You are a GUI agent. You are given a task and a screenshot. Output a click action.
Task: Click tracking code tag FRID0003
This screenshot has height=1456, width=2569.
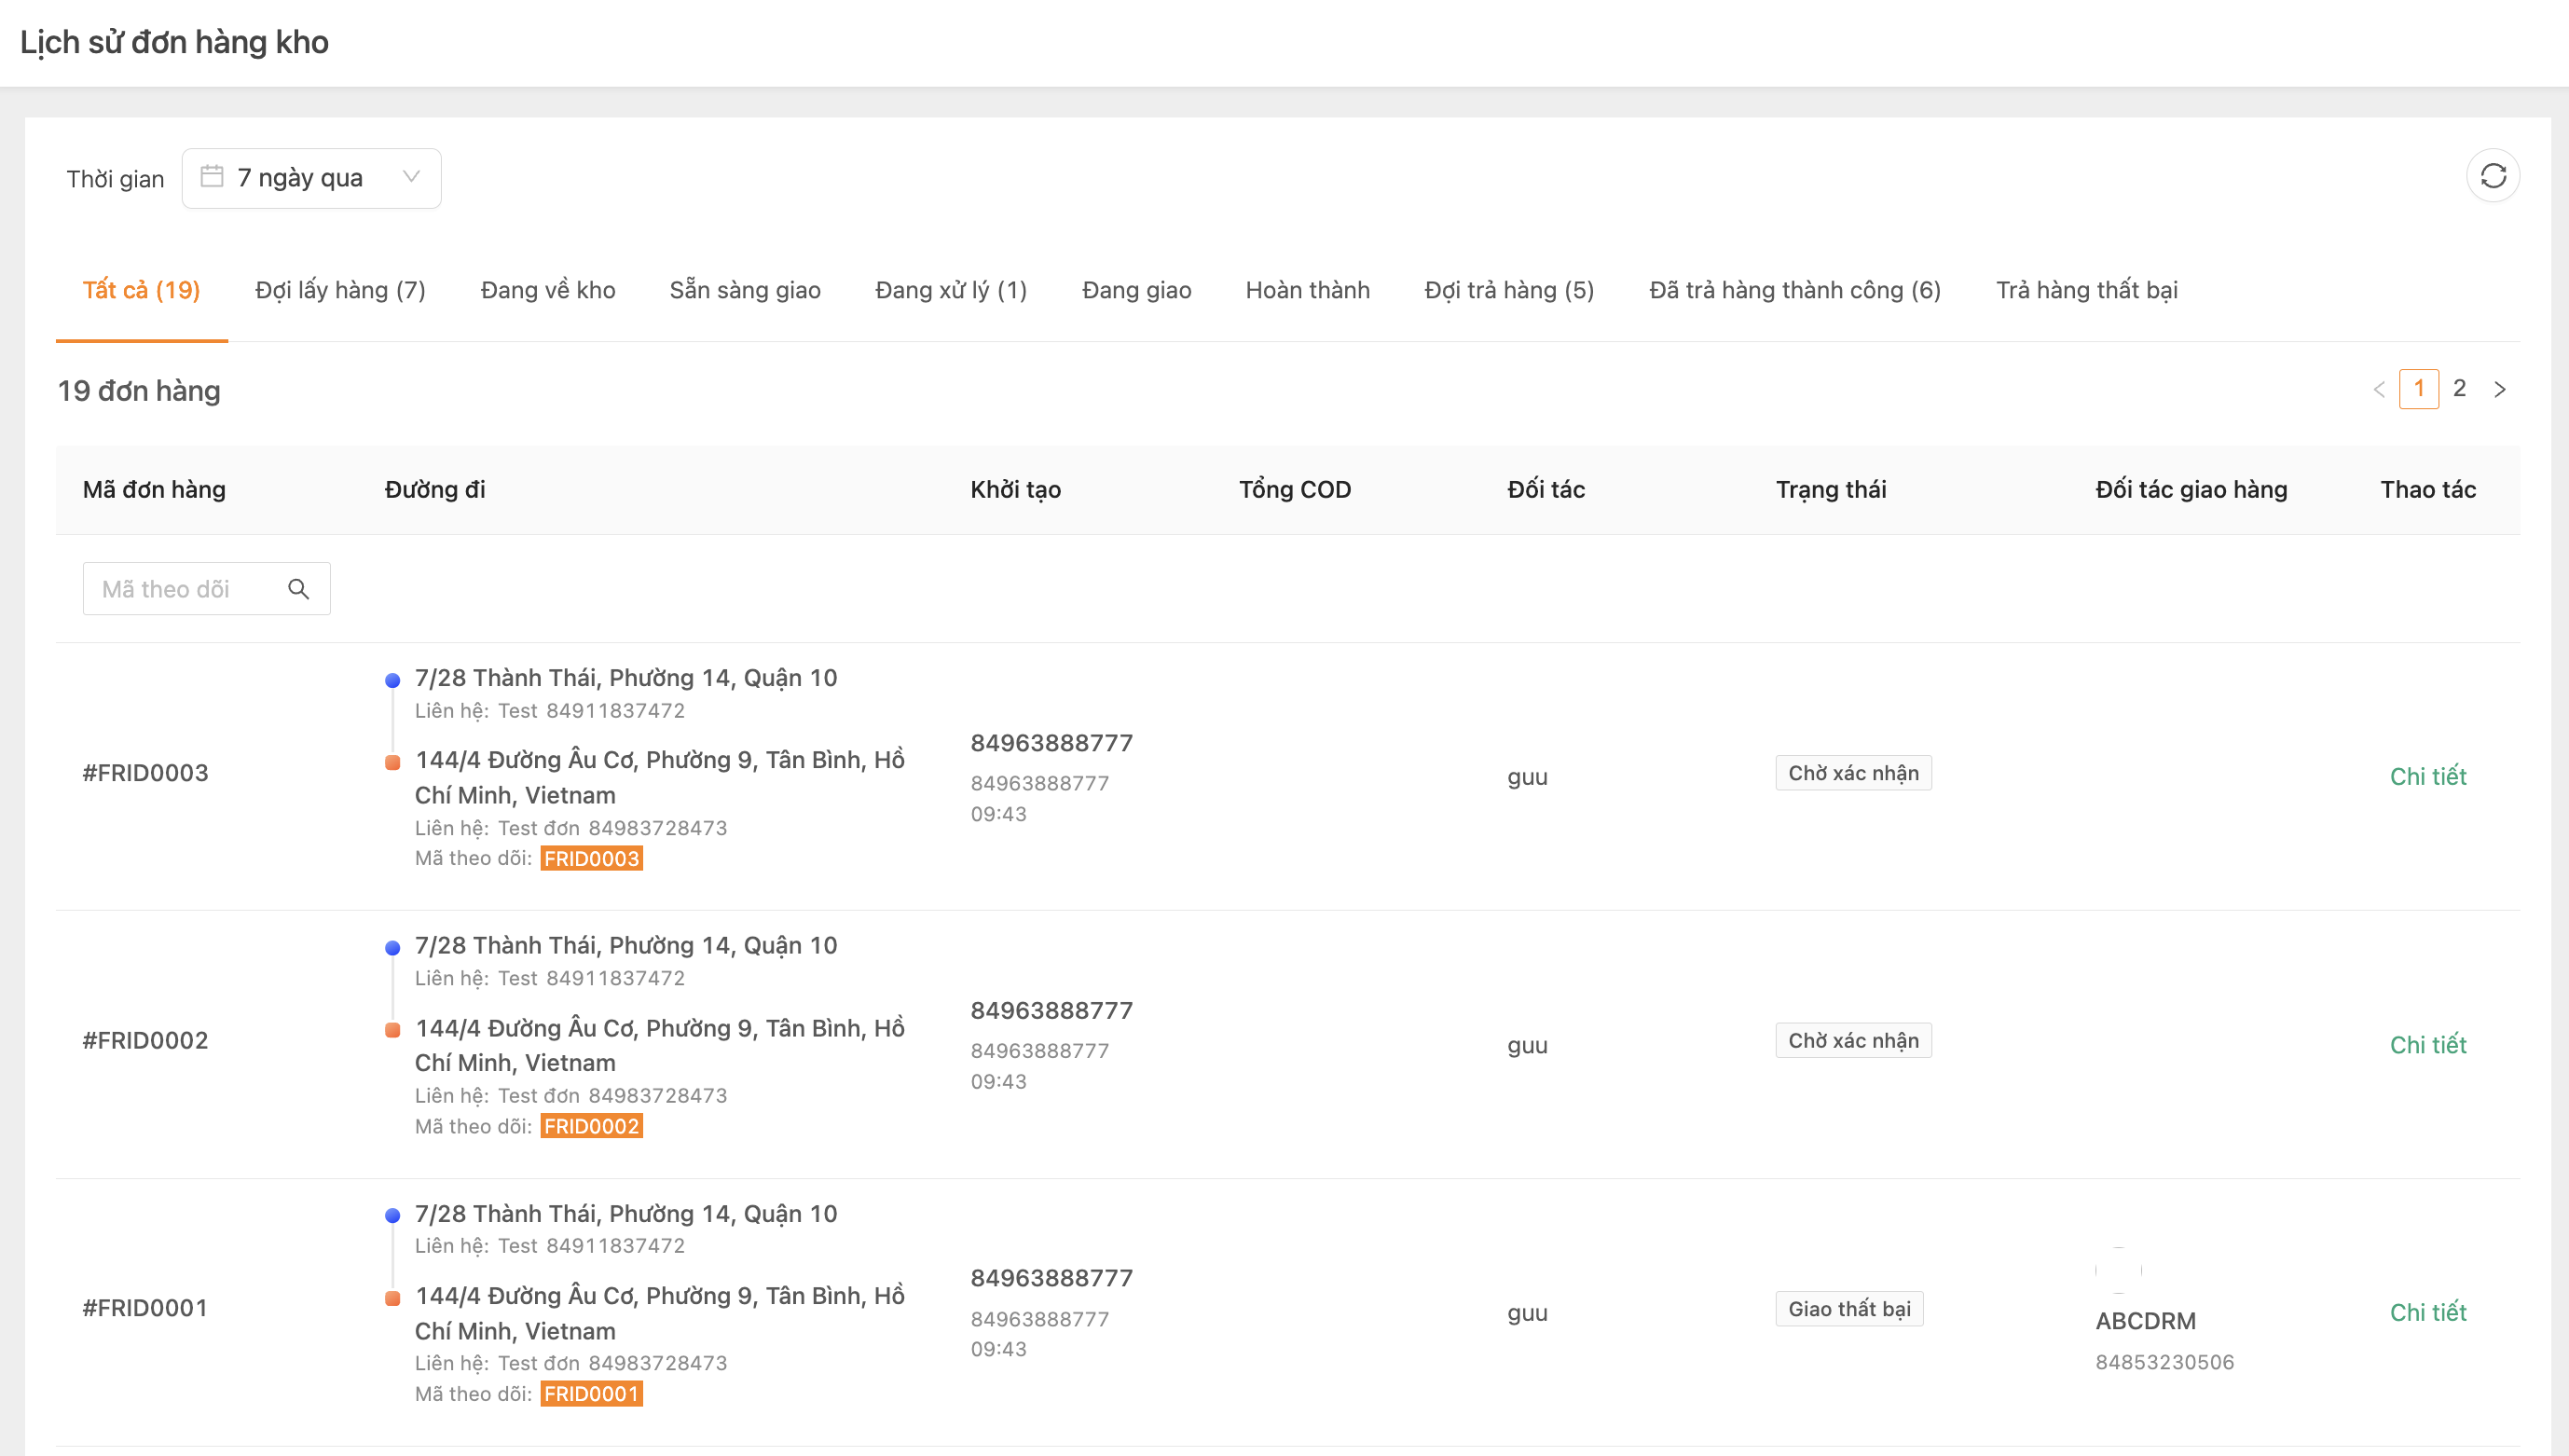tap(591, 858)
